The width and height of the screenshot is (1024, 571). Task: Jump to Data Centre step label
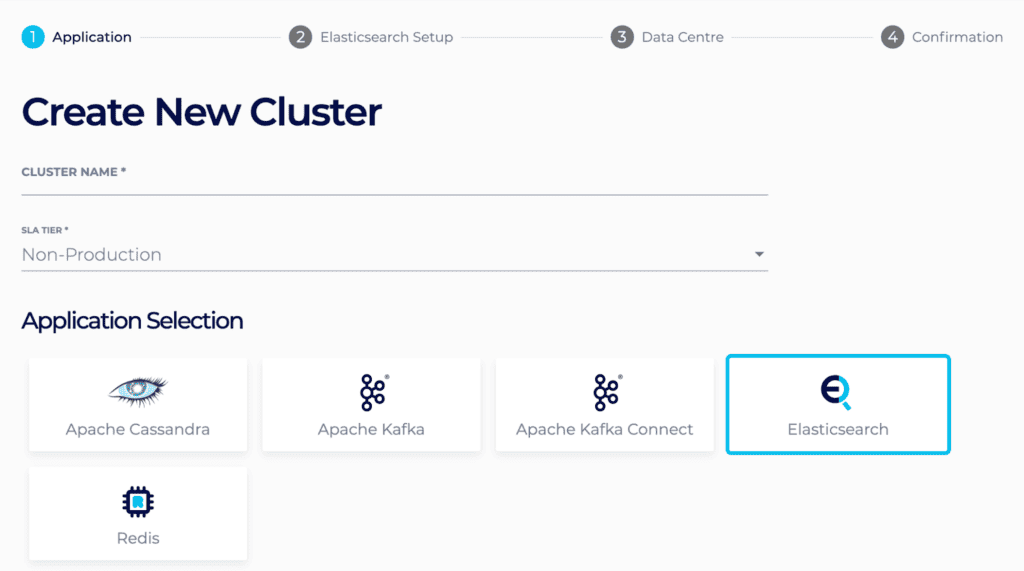(682, 37)
